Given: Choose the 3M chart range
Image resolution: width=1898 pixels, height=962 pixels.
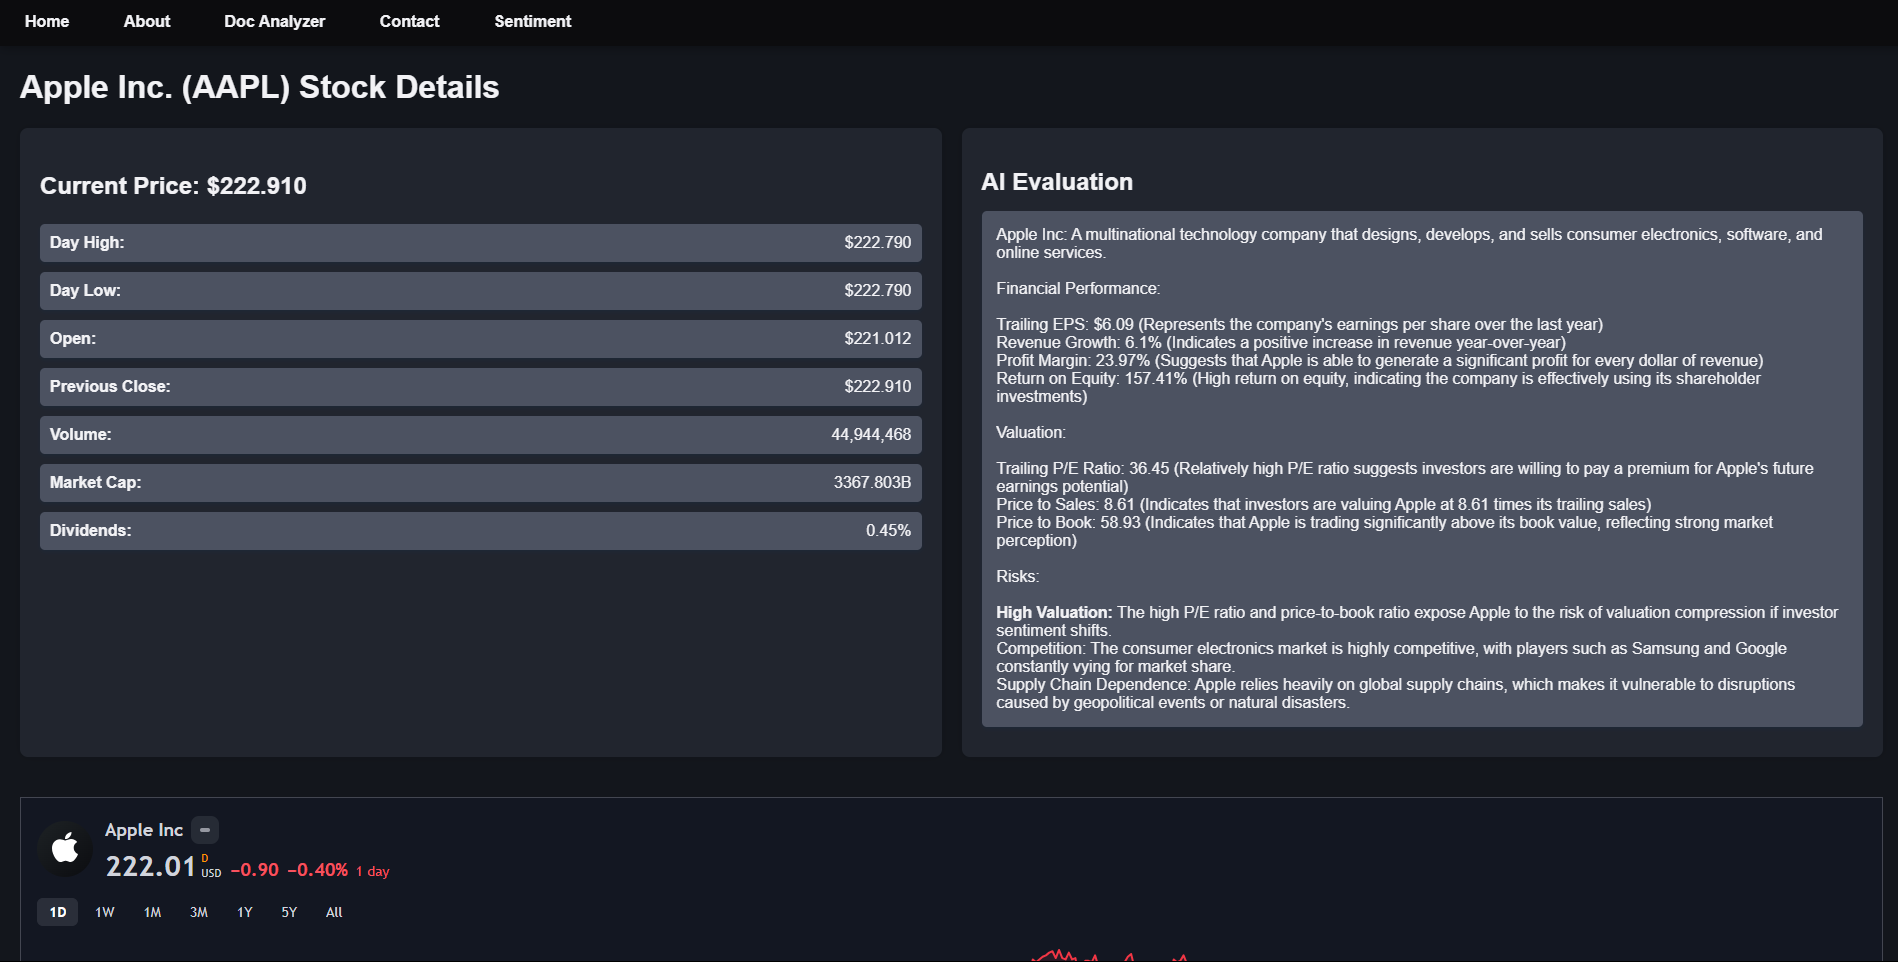Looking at the screenshot, I should coord(199,912).
